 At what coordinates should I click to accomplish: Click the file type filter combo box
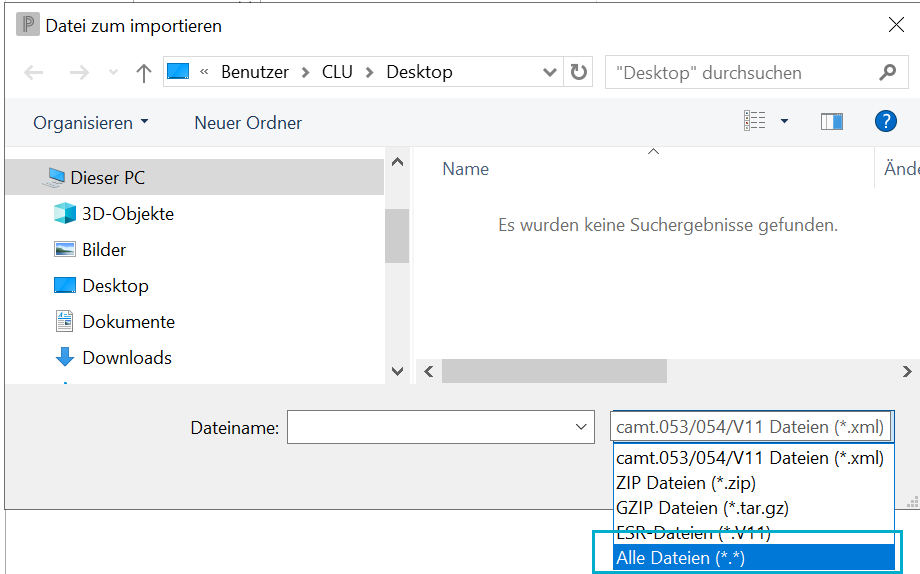(752, 427)
